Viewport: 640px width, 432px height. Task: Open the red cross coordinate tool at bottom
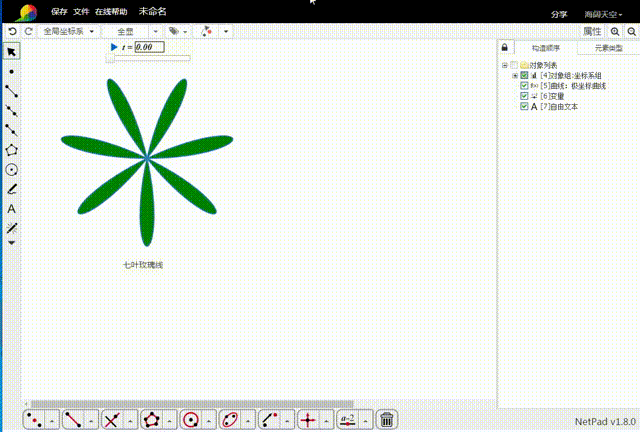pos(308,419)
